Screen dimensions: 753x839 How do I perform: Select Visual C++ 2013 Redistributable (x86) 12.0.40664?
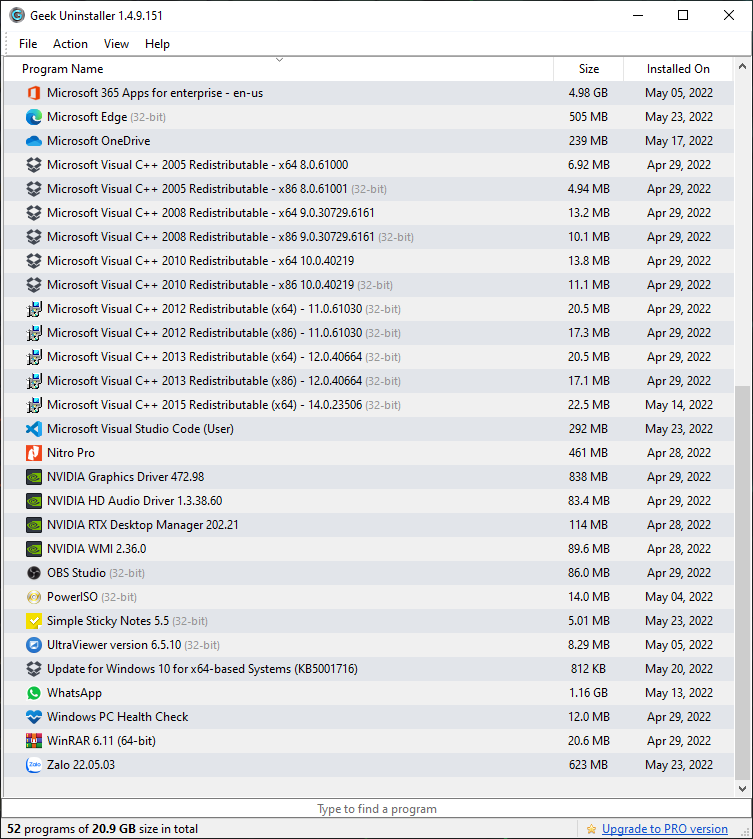pyautogui.click(x=369, y=381)
